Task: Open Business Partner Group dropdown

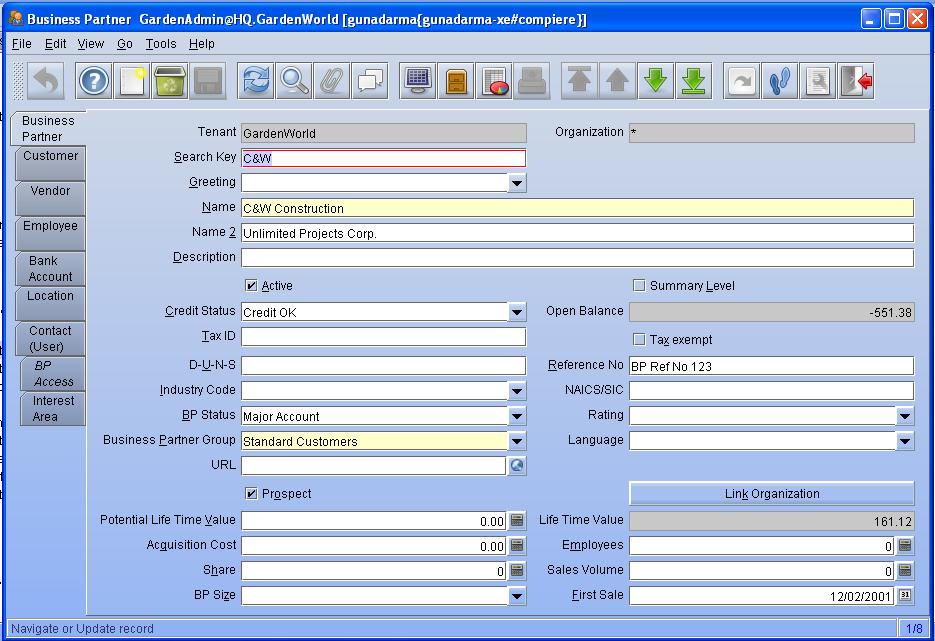Action: pos(517,441)
